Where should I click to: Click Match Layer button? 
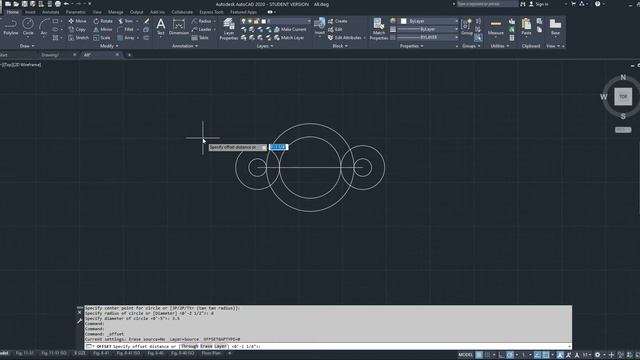coord(289,38)
